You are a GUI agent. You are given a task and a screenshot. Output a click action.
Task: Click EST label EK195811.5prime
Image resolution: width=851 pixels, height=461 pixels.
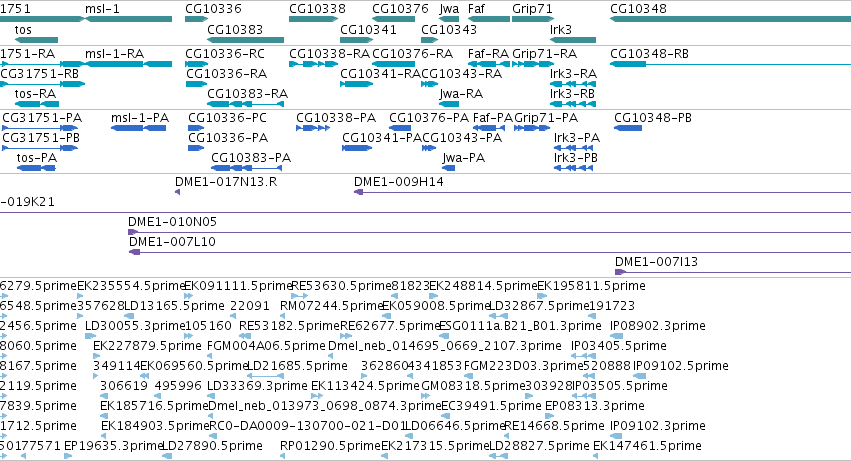591,286
